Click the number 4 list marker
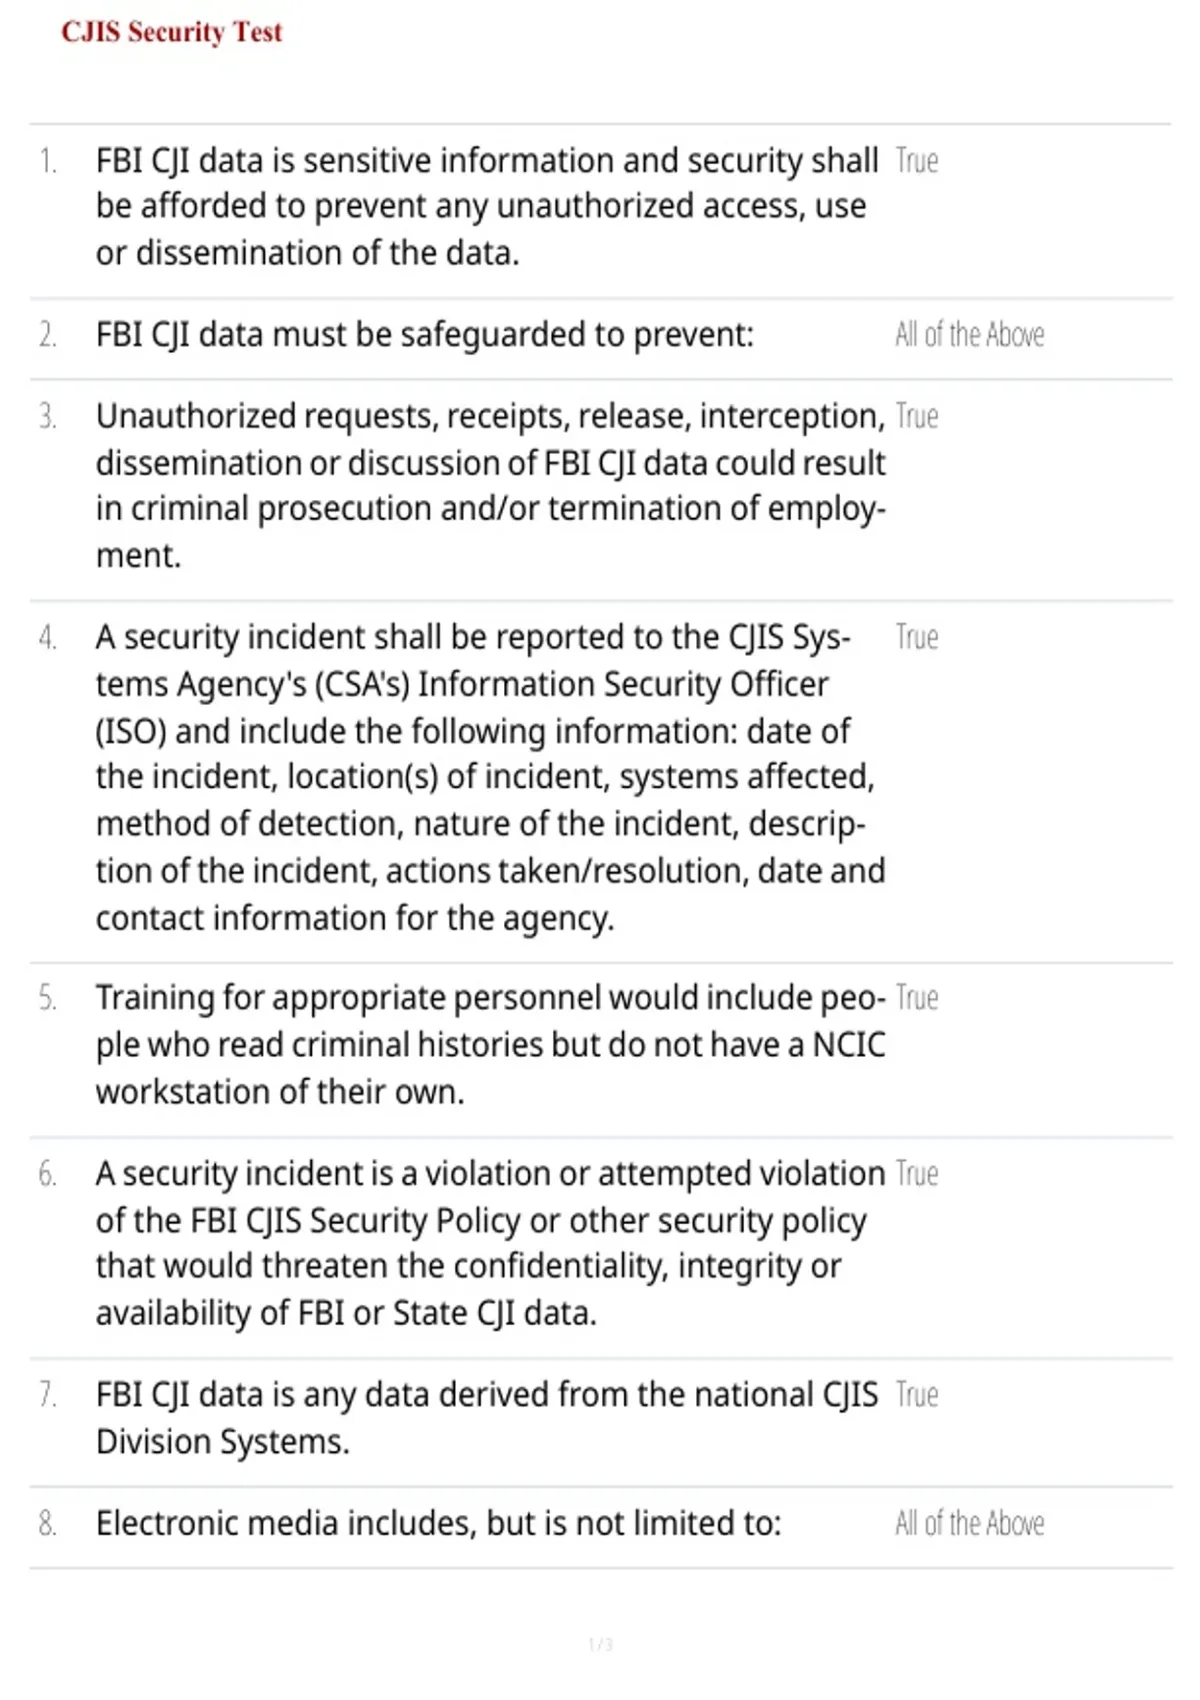The image size is (1200, 1700). tap(47, 637)
